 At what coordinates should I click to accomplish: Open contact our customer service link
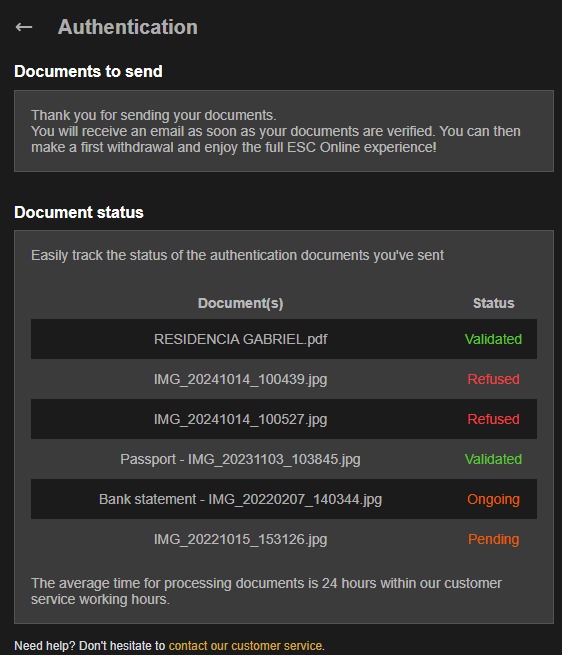point(246,645)
